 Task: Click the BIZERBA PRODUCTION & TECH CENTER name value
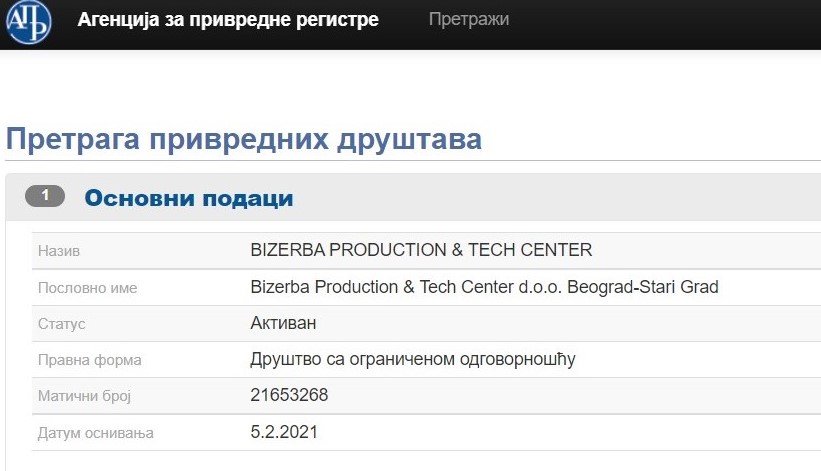click(421, 250)
